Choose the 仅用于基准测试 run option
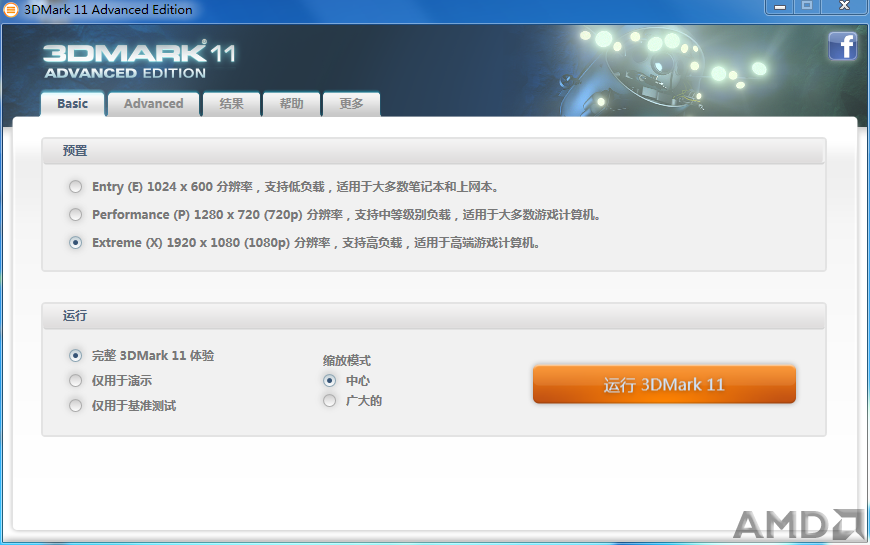Viewport: 870px width, 545px height. (x=75, y=406)
